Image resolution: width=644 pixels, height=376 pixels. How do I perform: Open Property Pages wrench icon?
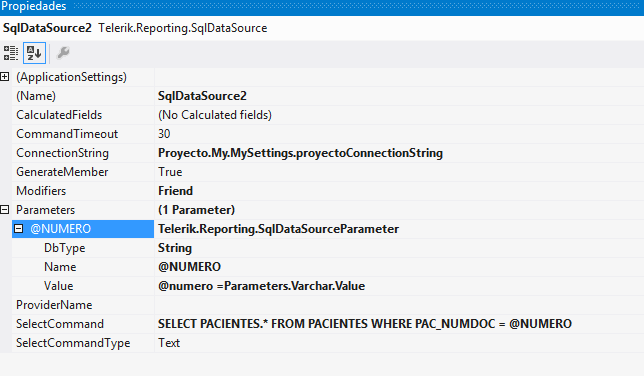tap(63, 53)
